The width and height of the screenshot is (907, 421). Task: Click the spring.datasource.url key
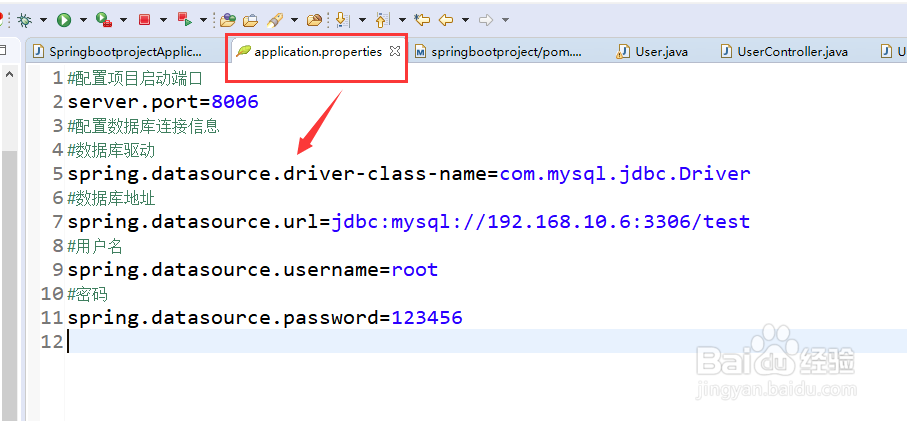193,221
